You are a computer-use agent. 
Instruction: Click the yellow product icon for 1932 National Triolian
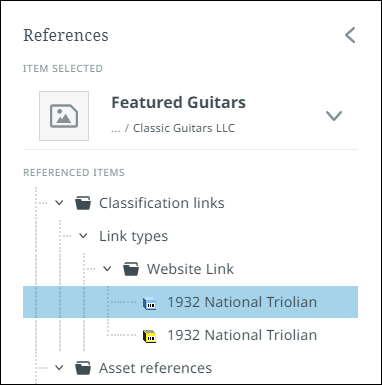(x=149, y=336)
